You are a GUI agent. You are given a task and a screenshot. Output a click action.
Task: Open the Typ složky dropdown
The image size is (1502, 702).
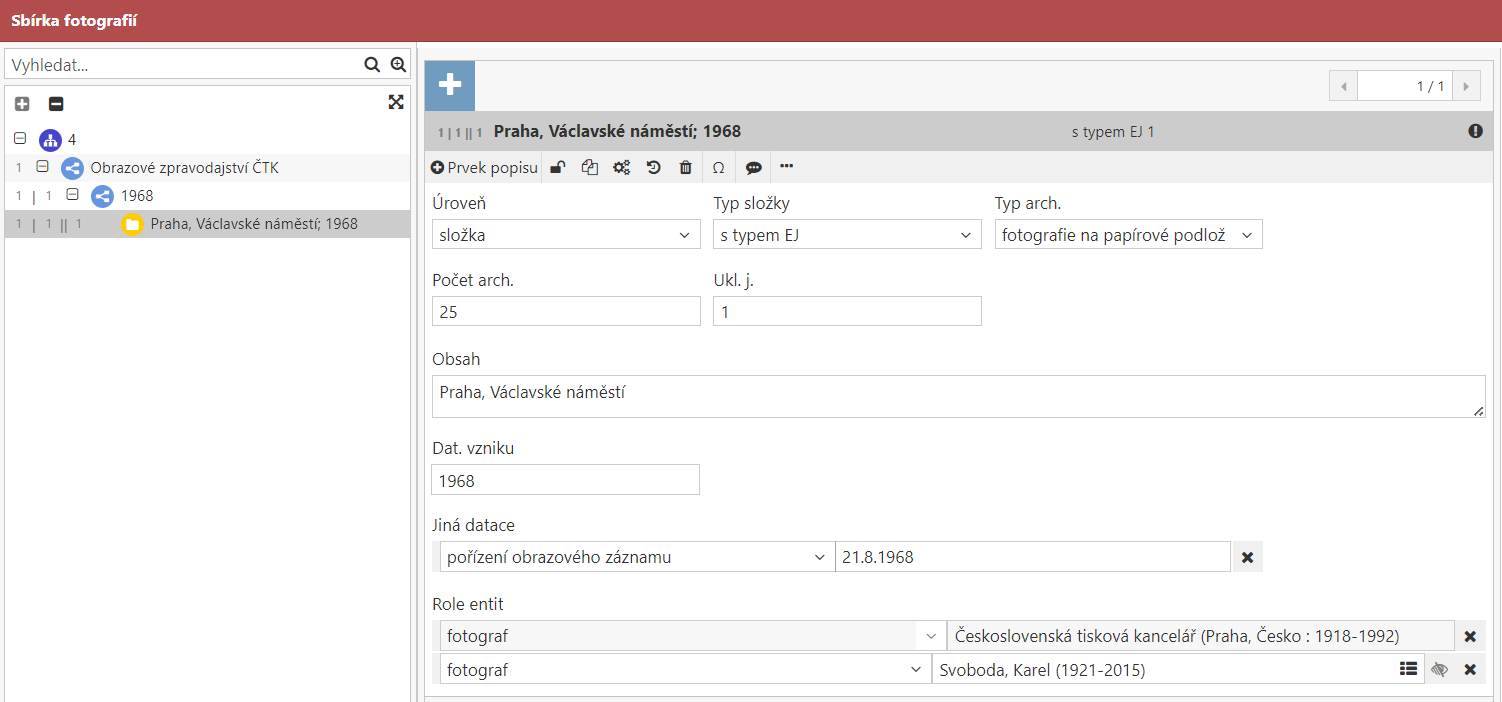pos(846,235)
